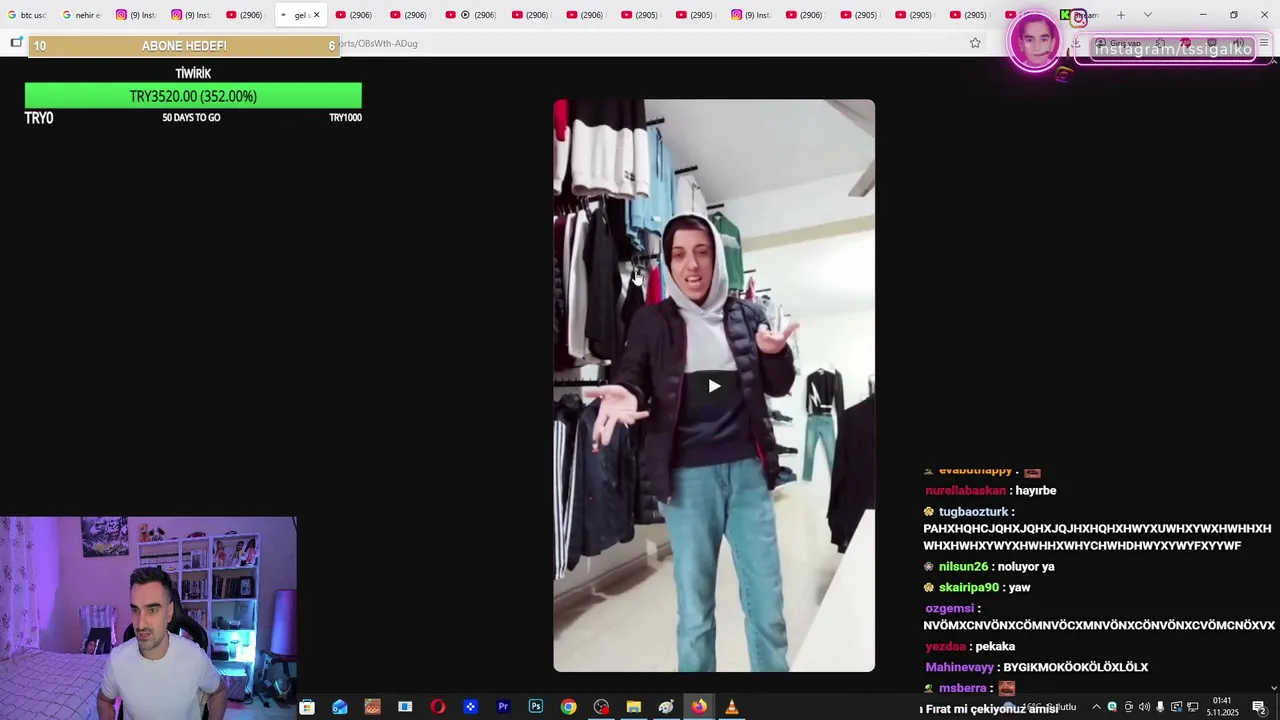Open the mail app taskbar icon
The height and width of the screenshot is (720, 1280).
340,707
